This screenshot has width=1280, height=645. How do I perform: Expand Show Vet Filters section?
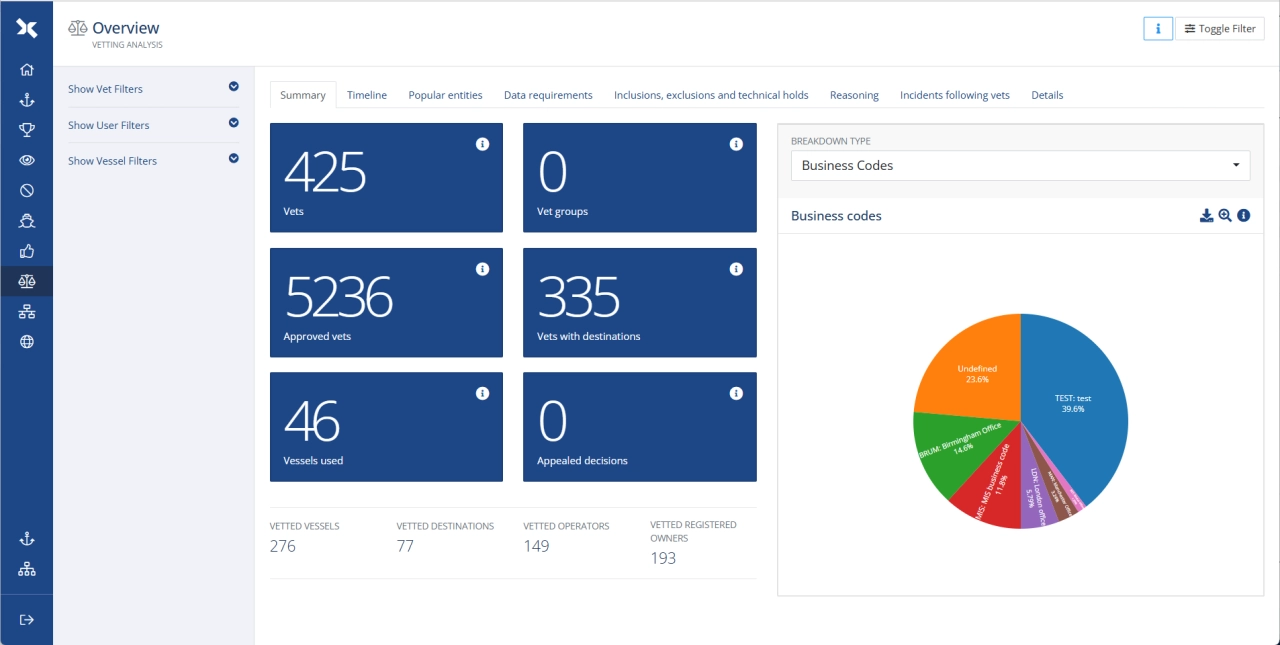pos(234,87)
